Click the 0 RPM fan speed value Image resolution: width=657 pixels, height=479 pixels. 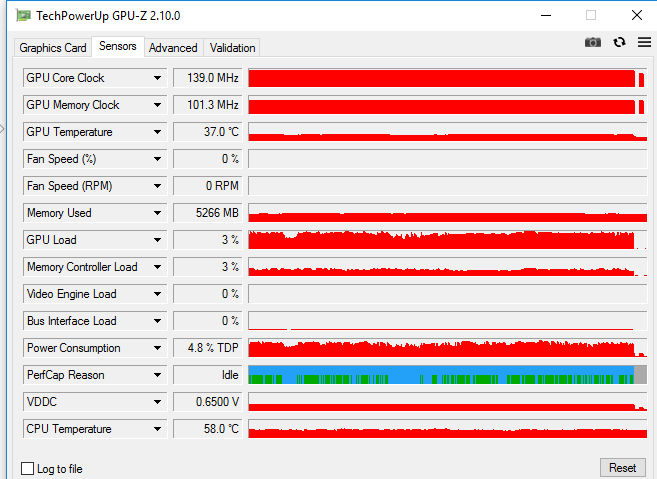click(207, 186)
